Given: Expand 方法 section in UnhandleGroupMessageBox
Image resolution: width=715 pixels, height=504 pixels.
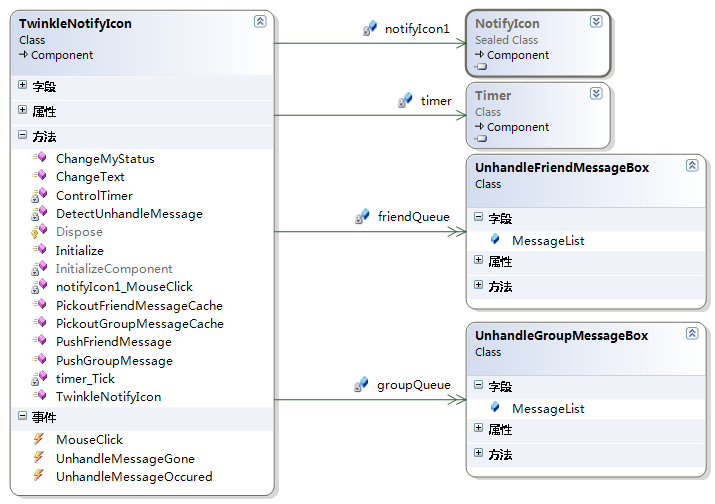Looking at the screenshot, I should click(478, 454).
